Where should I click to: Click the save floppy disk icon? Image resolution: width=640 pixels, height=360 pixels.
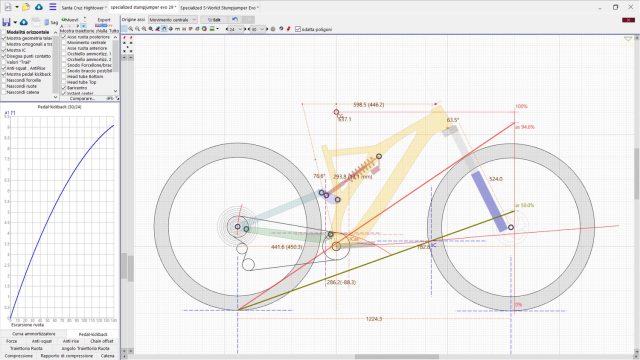6,22
